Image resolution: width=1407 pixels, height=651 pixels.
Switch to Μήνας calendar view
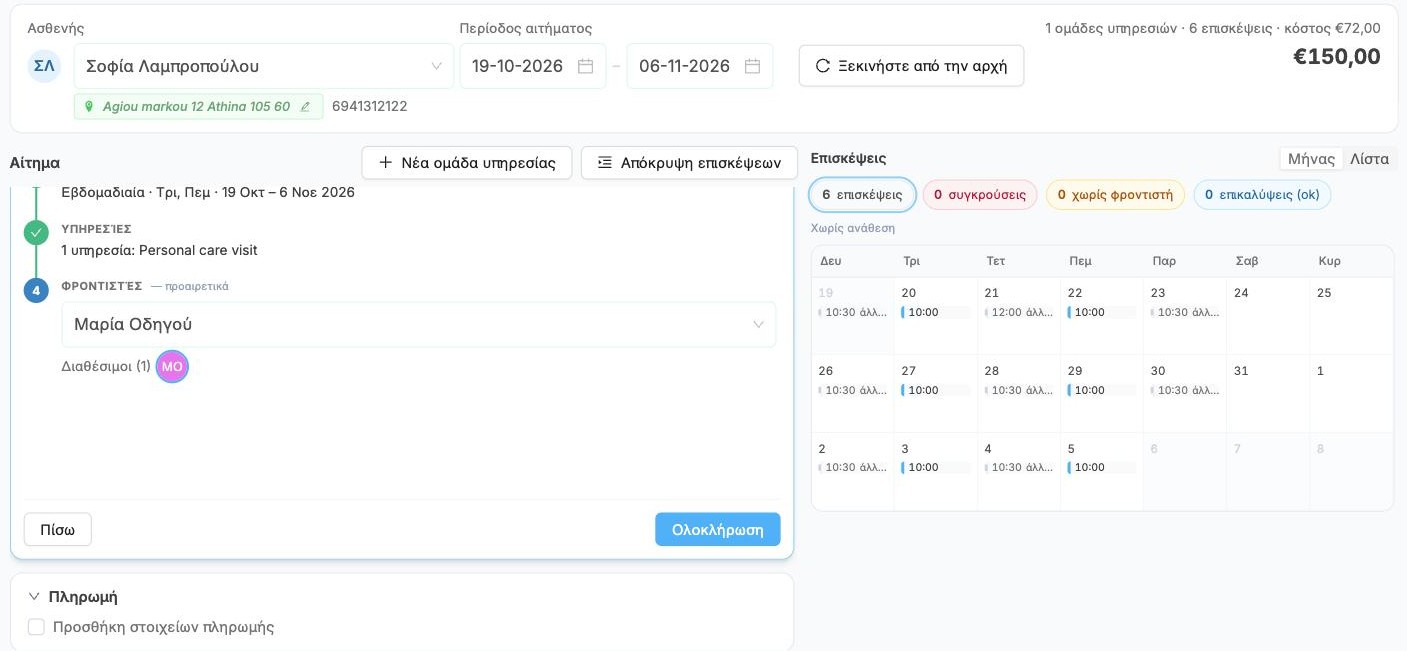click(1311, 159)
